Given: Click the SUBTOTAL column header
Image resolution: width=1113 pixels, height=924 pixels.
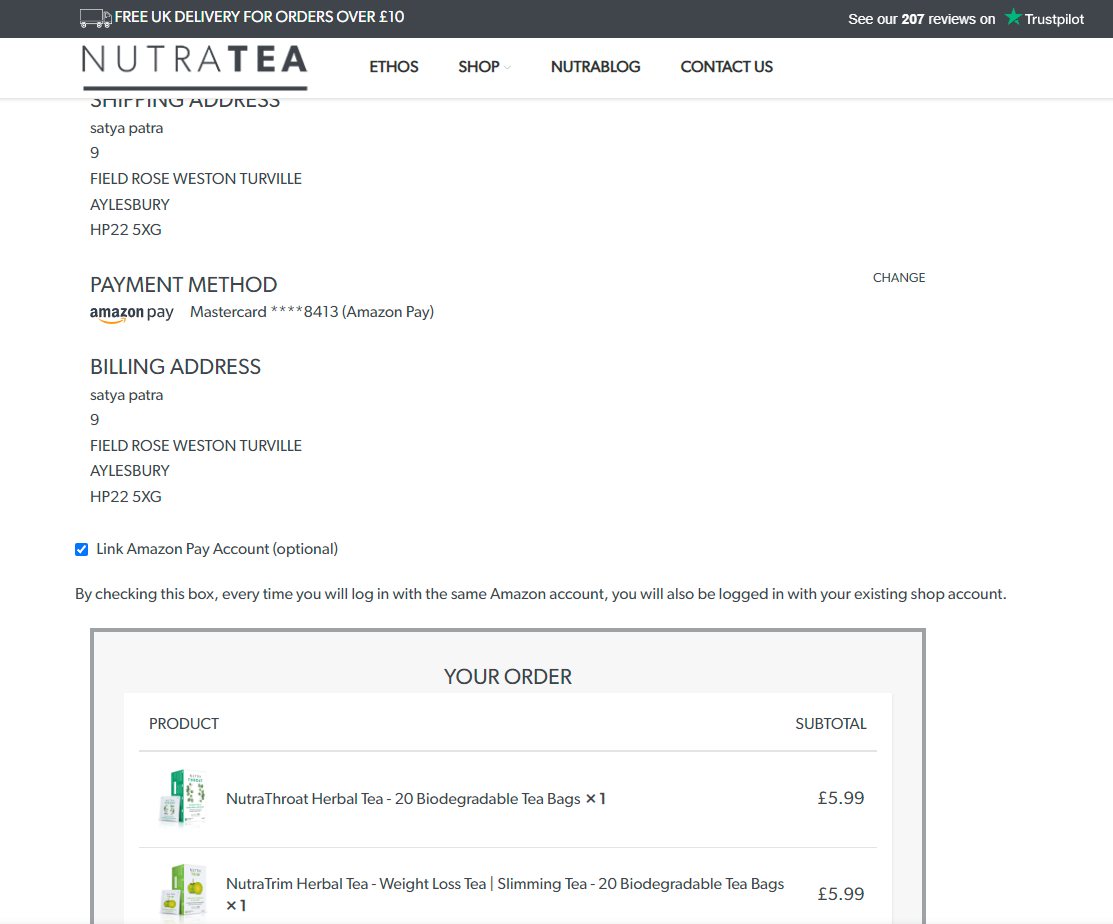Looking at the screenshot, I should (x=830, y=724).
